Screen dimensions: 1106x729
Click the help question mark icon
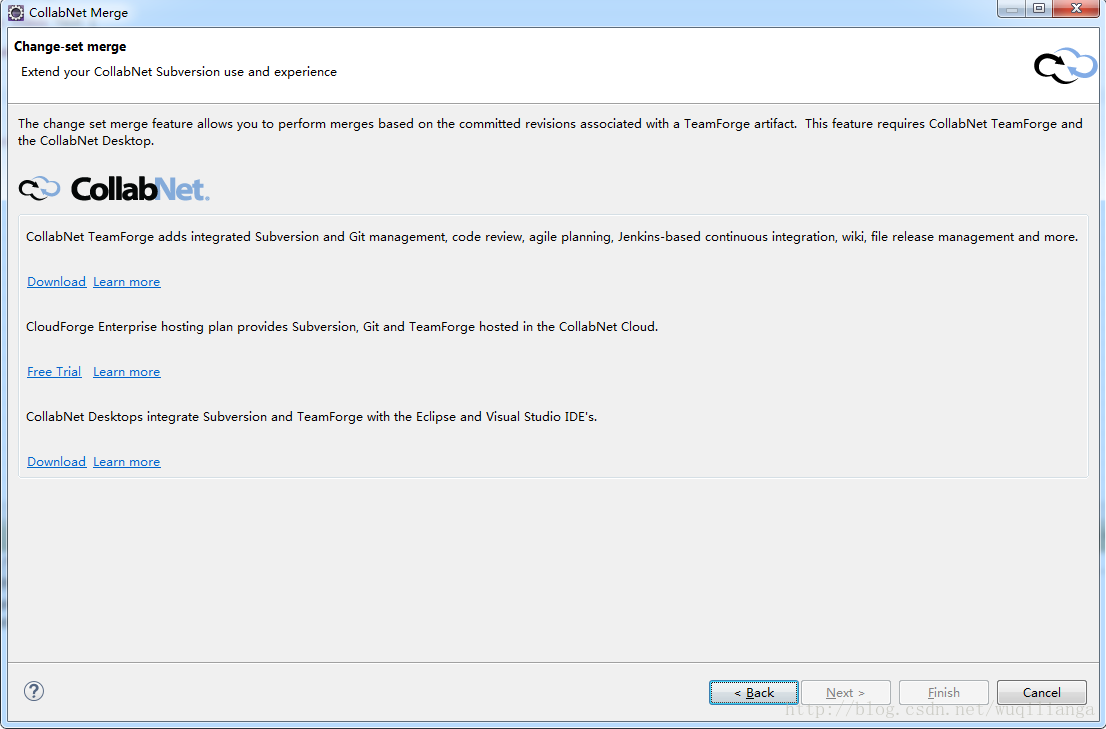click(34, 691)
